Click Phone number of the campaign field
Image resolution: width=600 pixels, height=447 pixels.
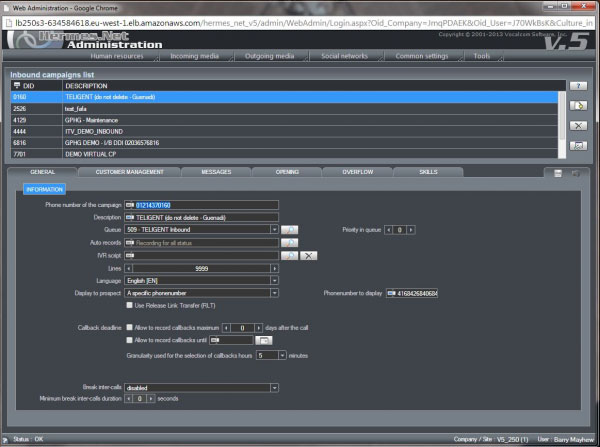(x=202, y=205)
